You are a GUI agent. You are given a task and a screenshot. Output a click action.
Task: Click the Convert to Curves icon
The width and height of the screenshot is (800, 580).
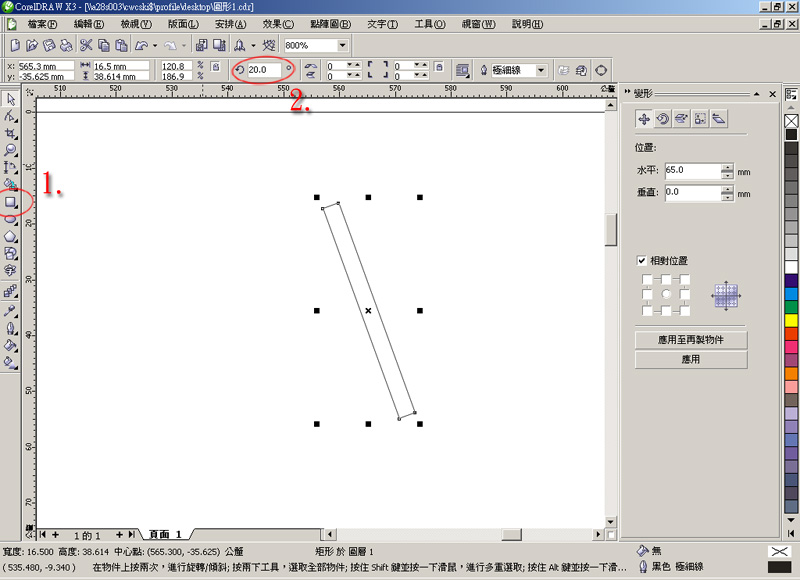coord(601,70)
